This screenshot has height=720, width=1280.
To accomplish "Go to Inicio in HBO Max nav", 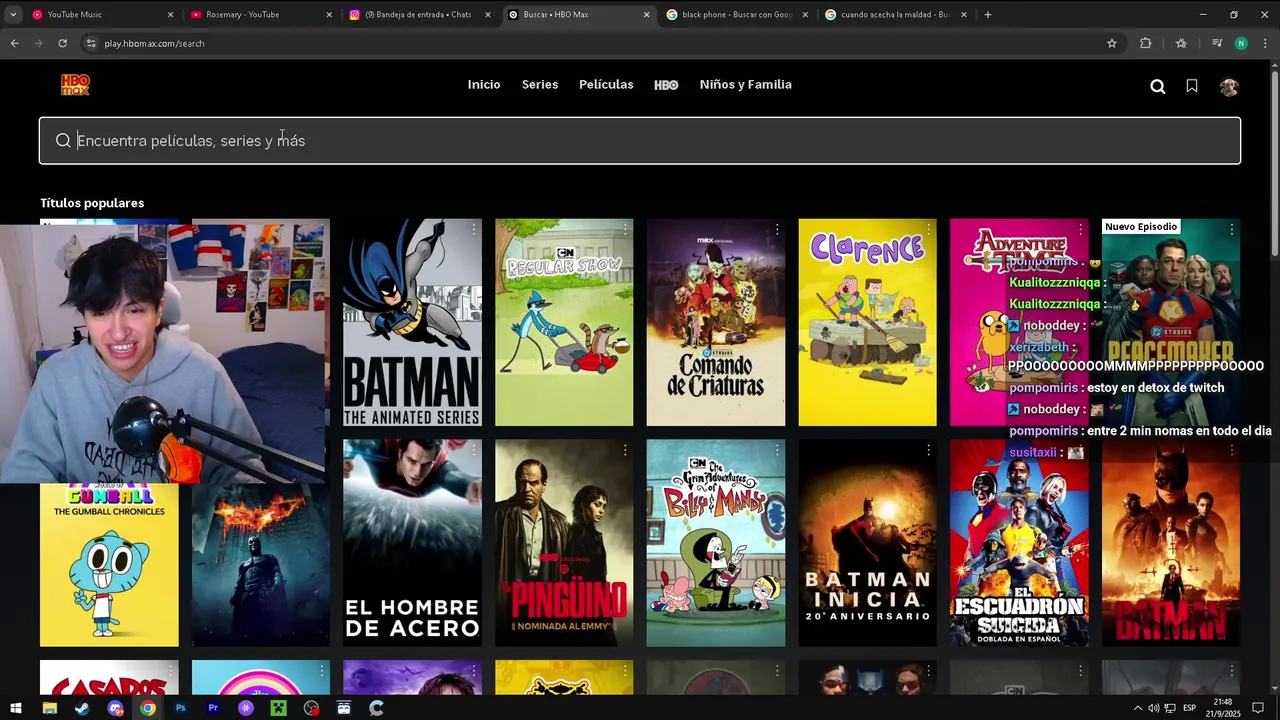I will (x=484, y=85).
